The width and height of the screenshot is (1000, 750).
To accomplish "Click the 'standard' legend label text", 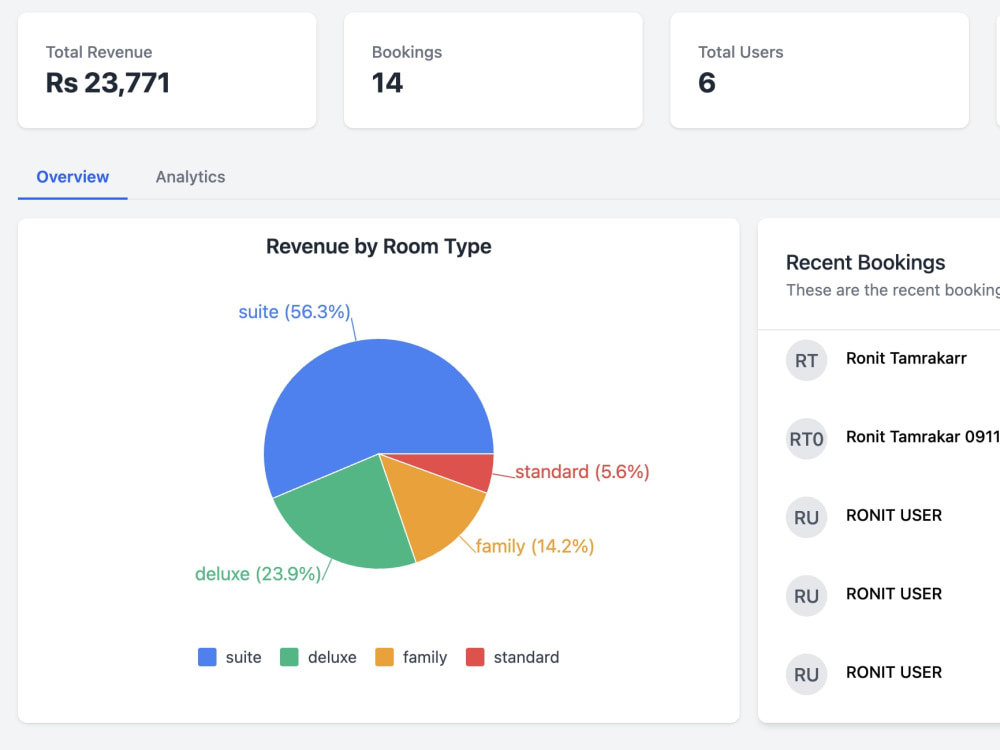I will (x=526, y=657).
